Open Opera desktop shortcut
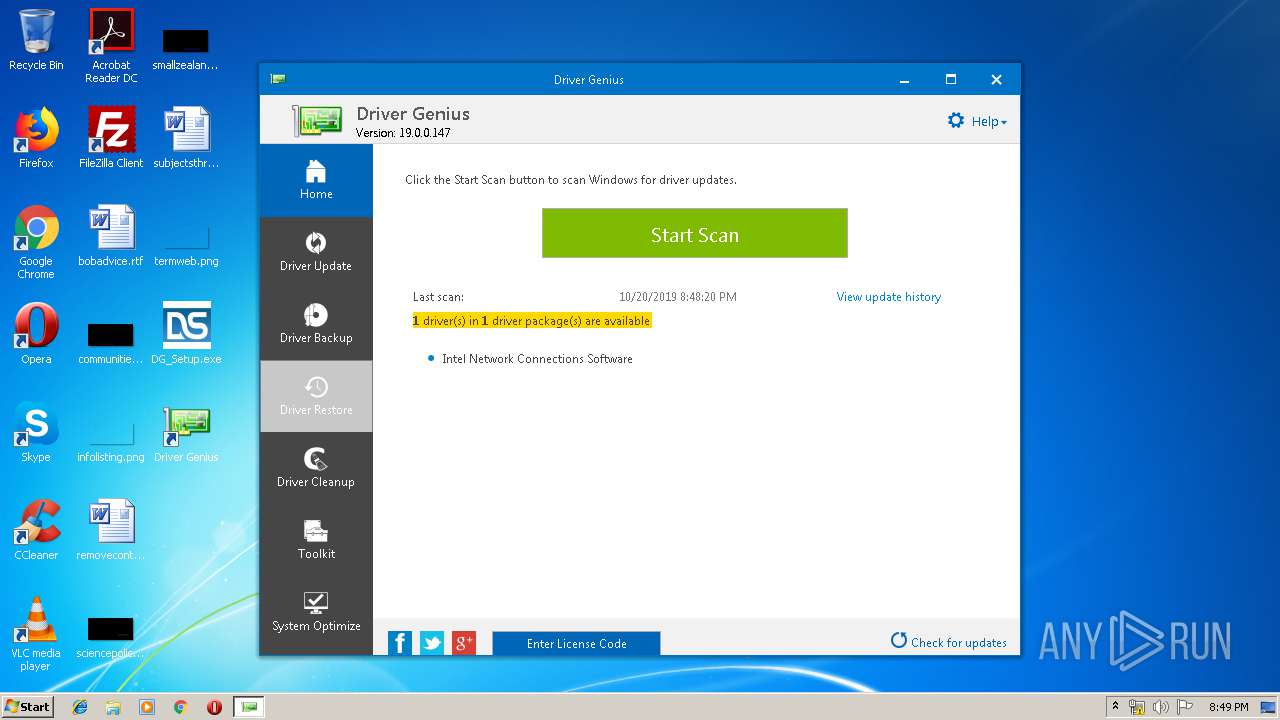This screenshot has height=720, width=1280. 36,334
